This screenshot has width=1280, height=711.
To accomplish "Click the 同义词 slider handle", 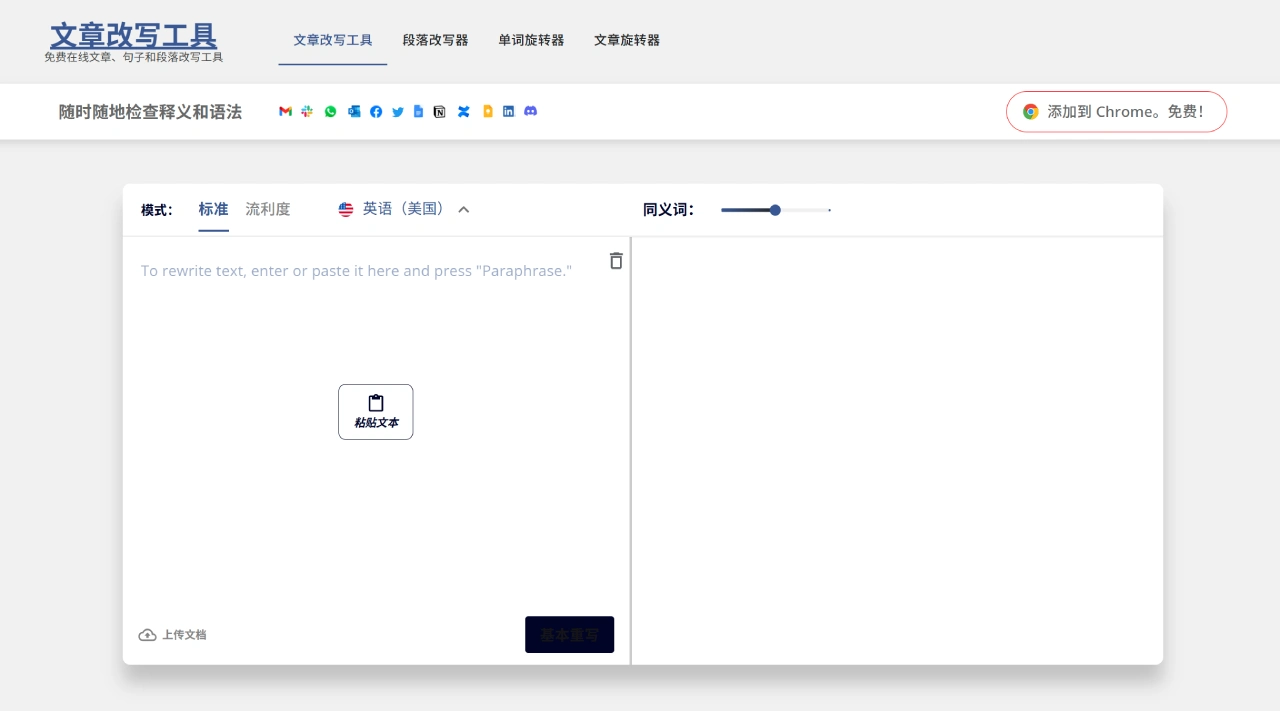I will (775, 210).
